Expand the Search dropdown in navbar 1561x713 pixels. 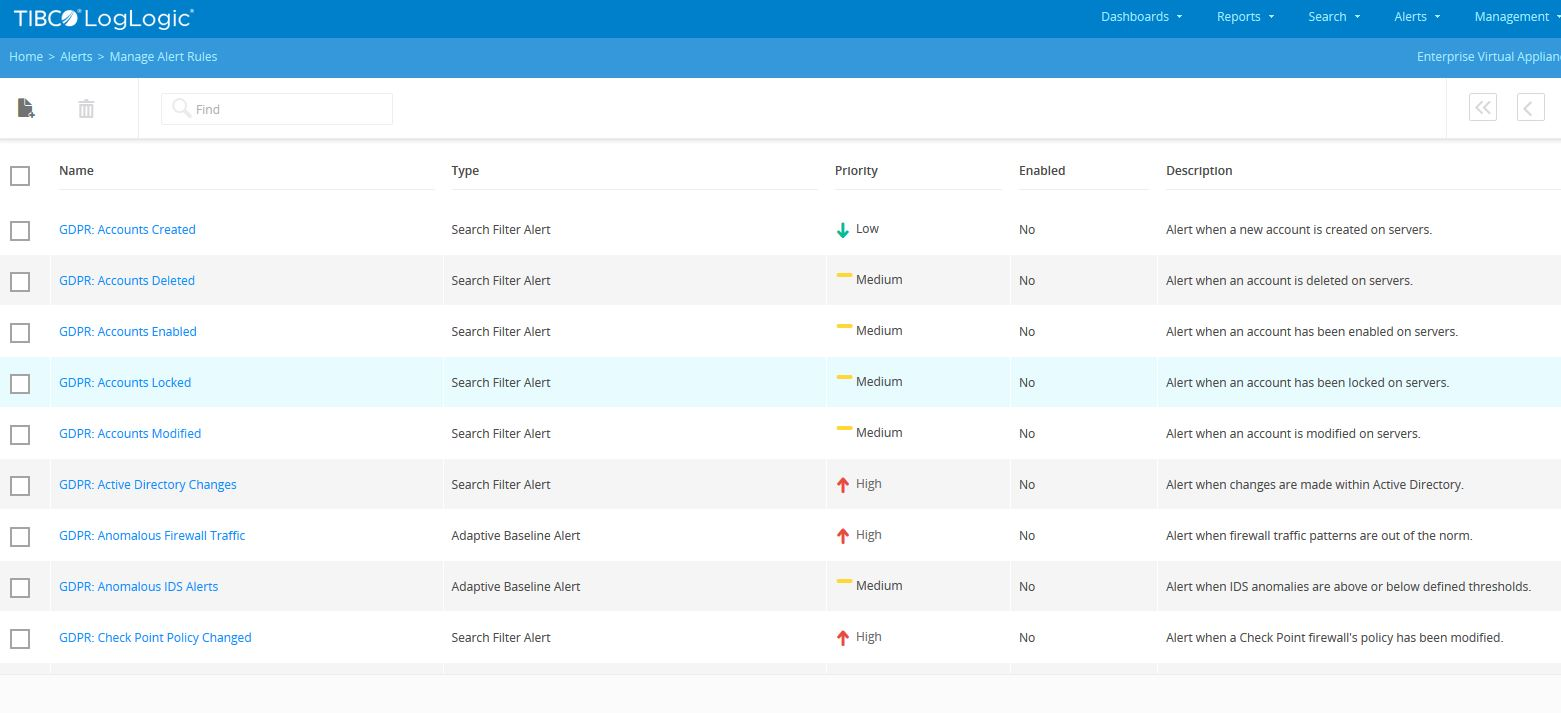coord(1334,17)
